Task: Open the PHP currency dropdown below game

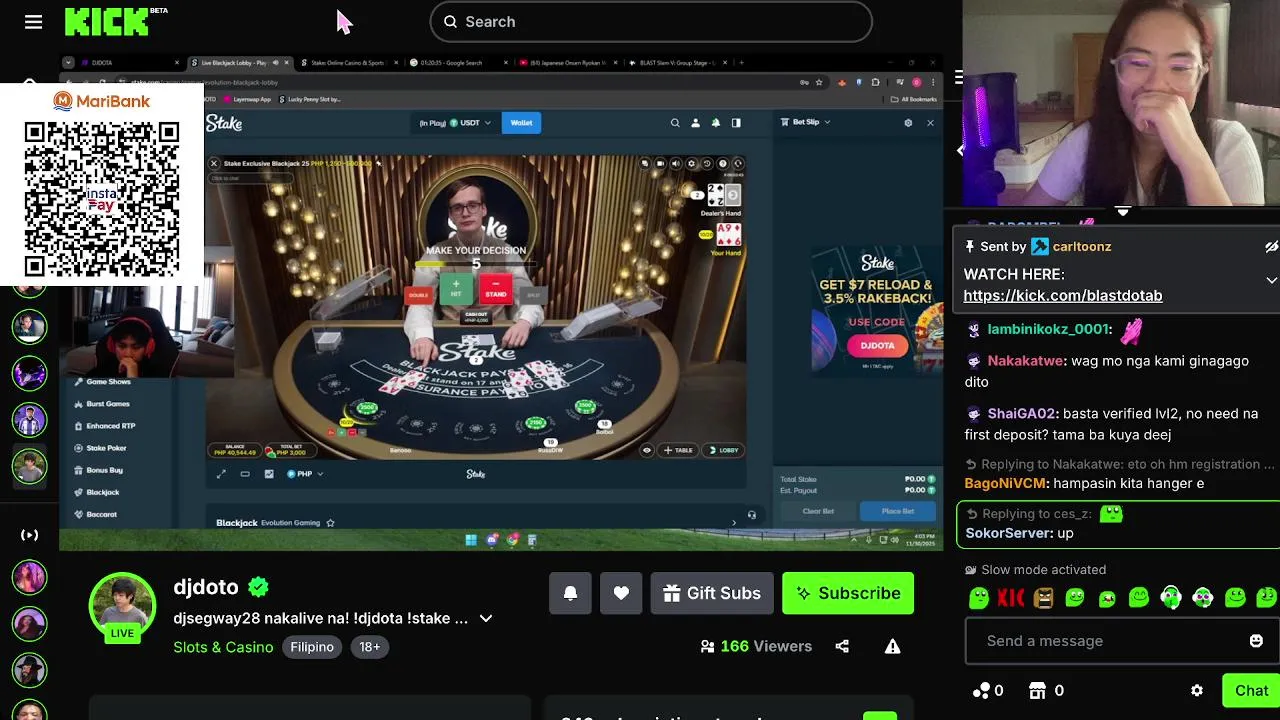Action: pos(305,474)
